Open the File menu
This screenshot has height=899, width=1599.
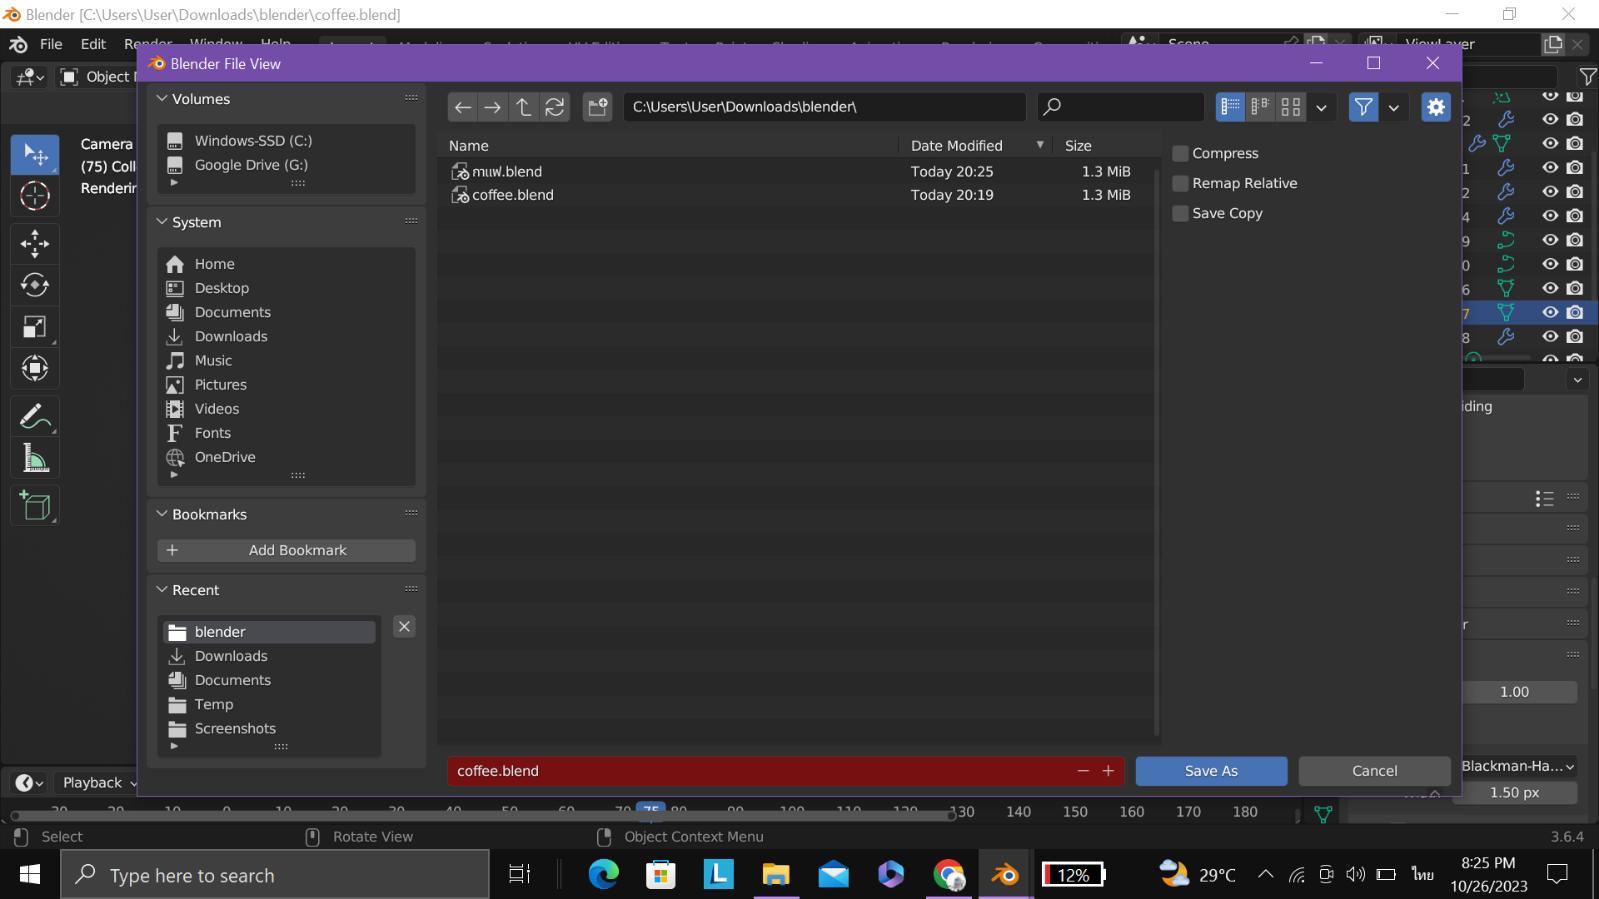coord(51,44)
